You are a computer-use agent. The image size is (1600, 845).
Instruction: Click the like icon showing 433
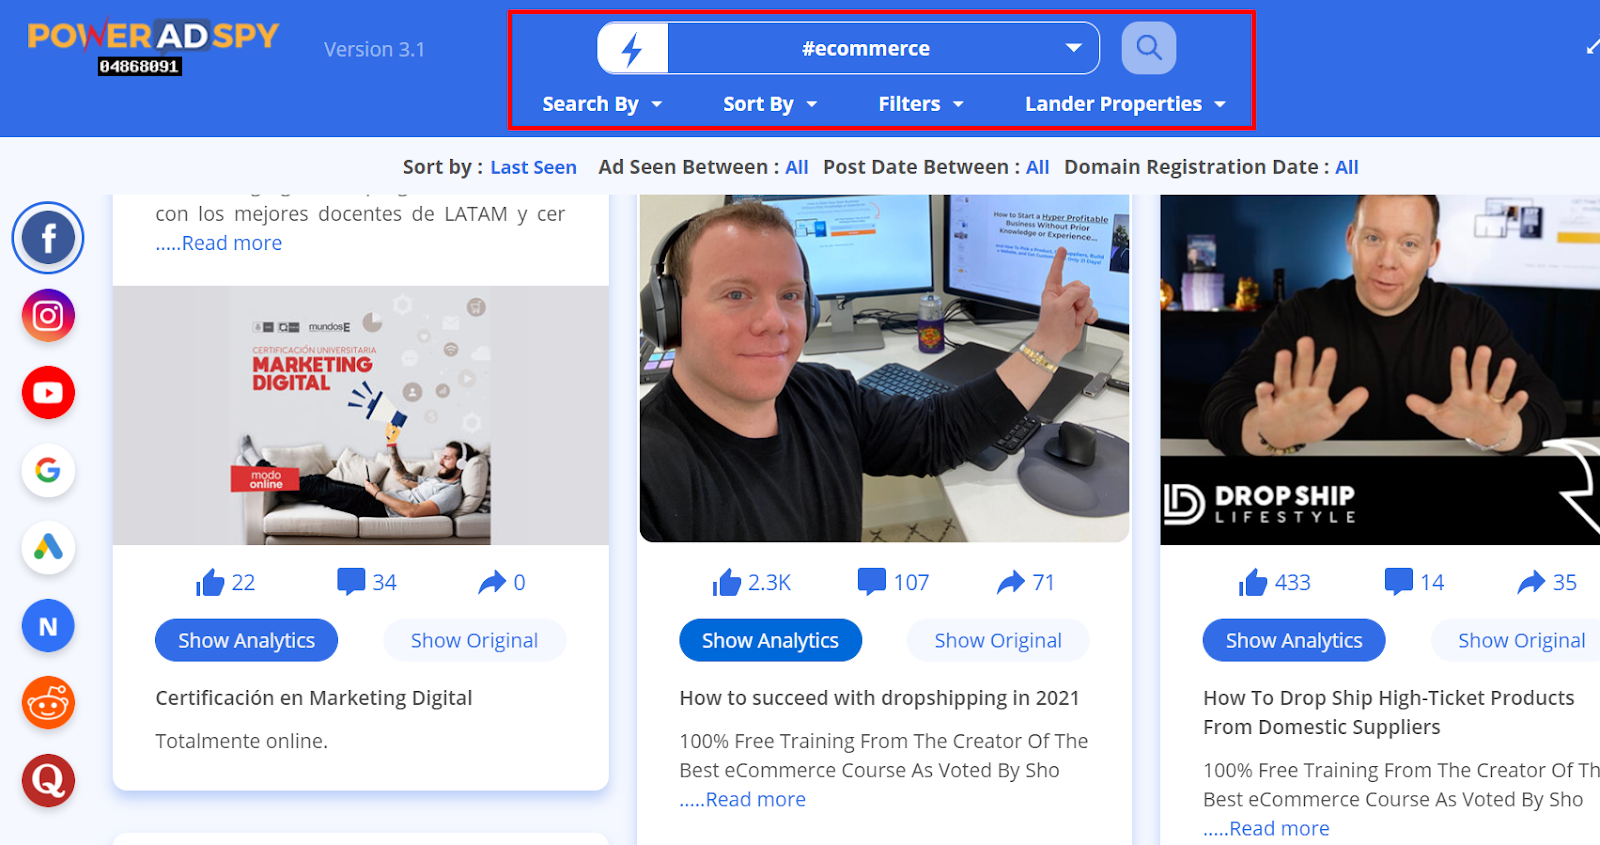(x=1253, y=582)
